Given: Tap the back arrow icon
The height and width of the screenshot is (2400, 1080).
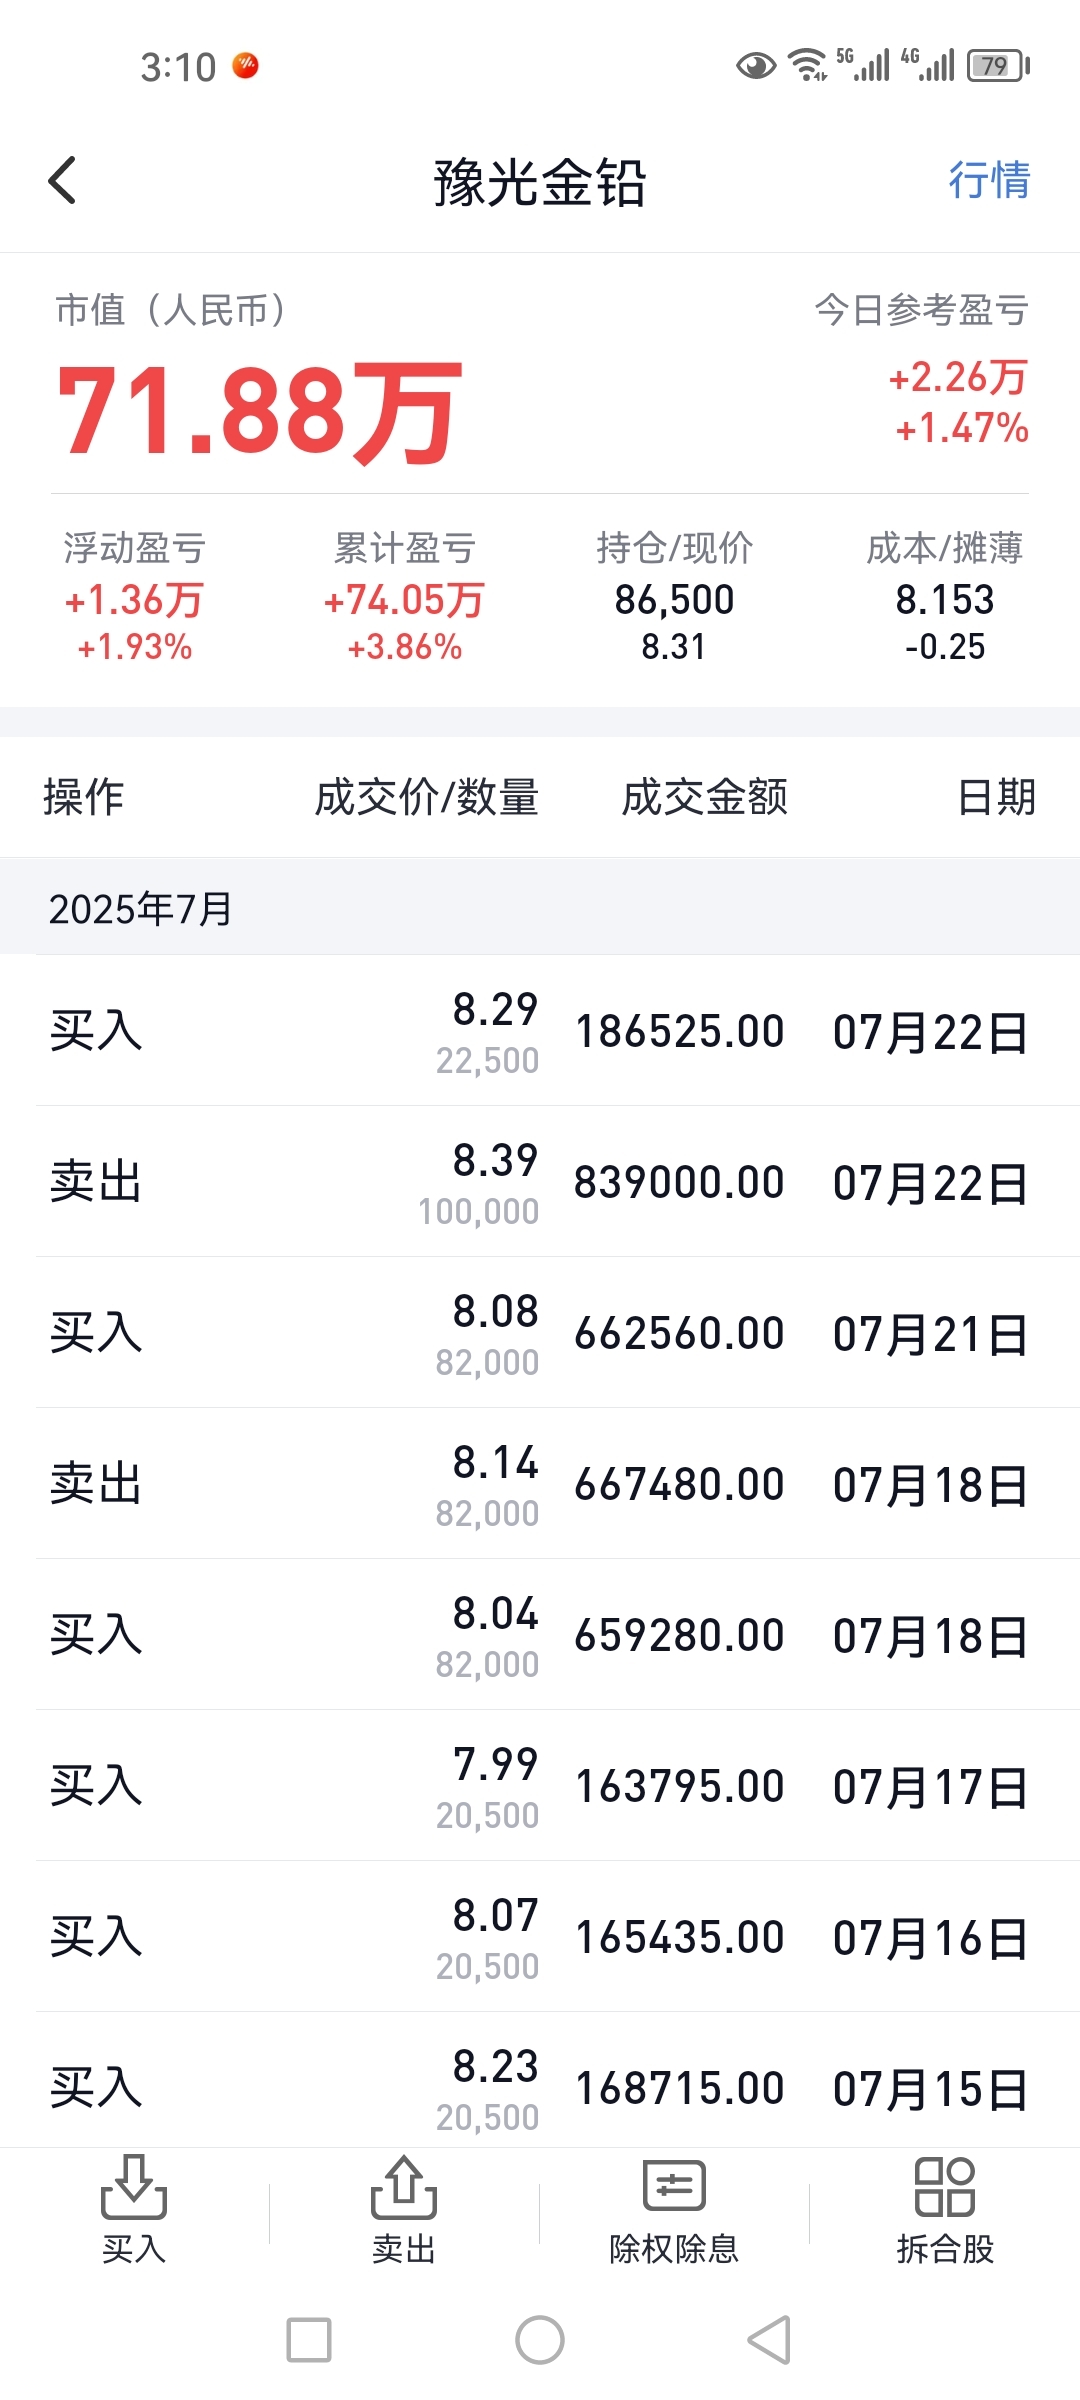Looking at the screenshot, I should click(x=62, y=181).
